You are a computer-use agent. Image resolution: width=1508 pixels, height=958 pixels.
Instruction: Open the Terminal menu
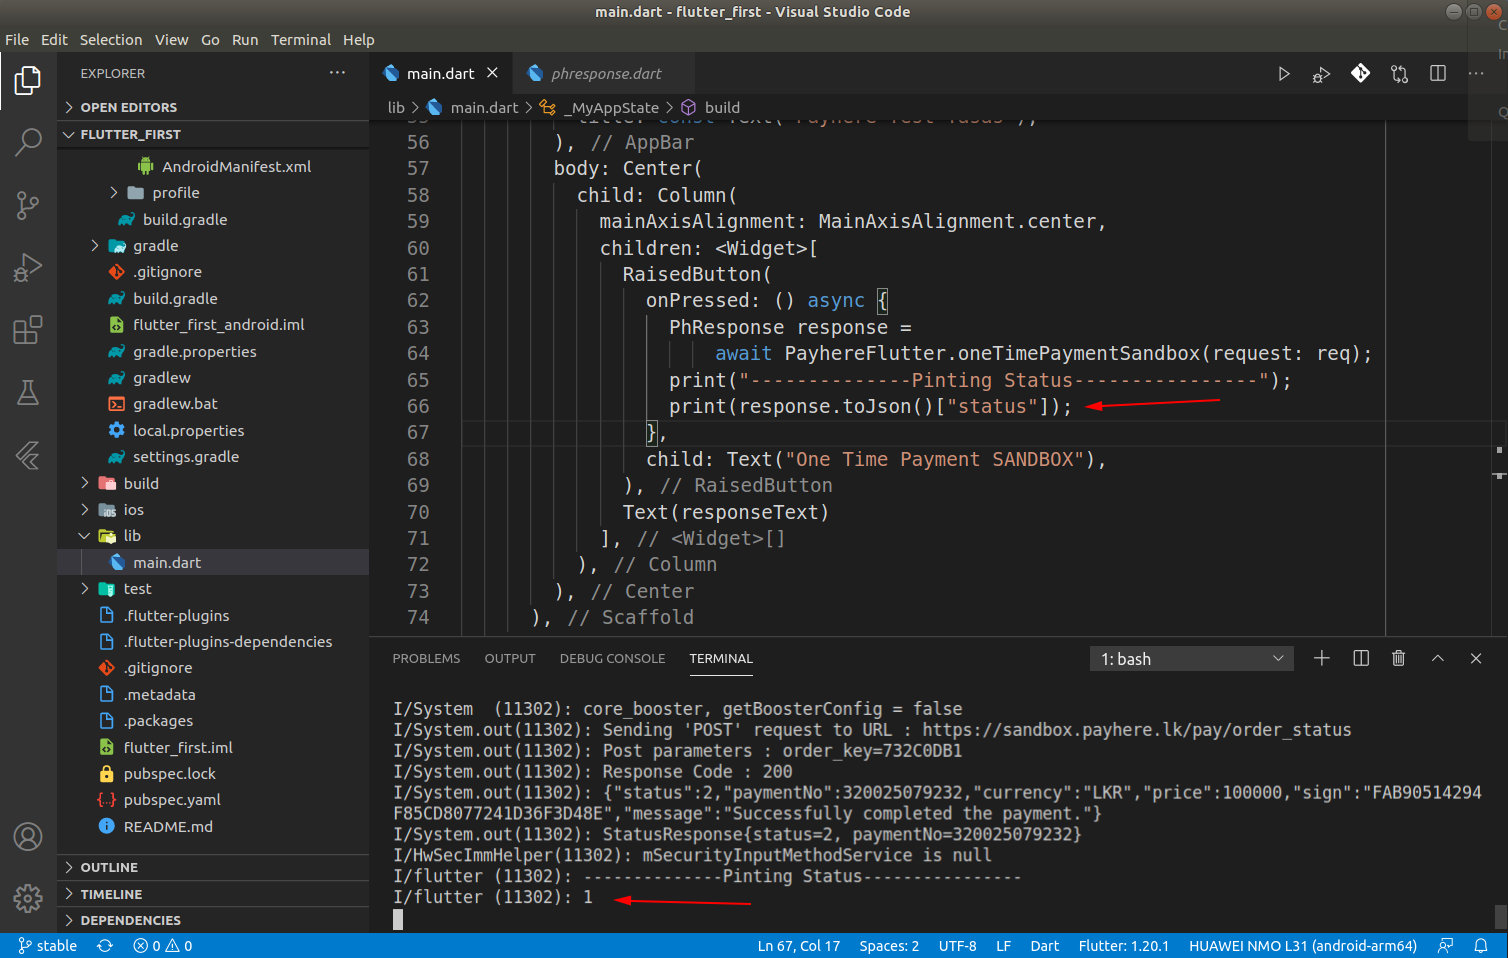click(300, 40)
